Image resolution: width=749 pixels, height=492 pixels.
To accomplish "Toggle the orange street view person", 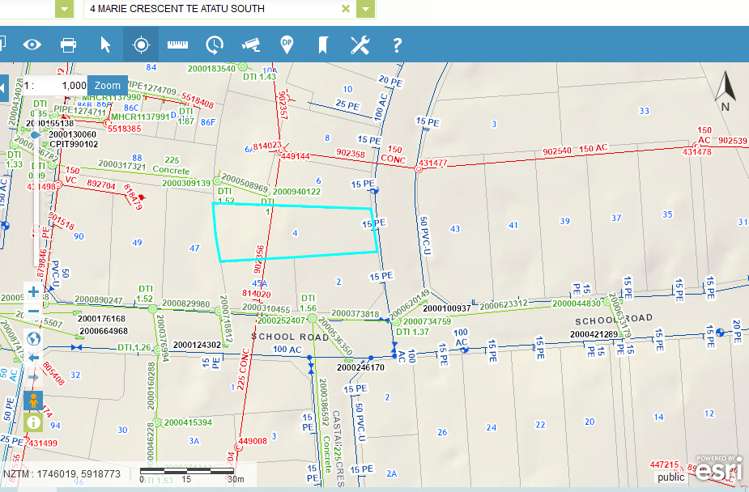I will tap(34, 401).
